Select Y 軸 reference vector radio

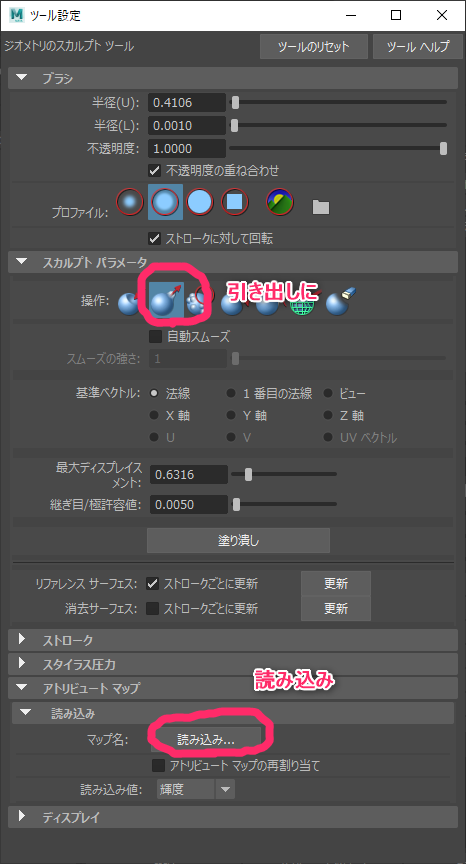(x=231, y=415)
